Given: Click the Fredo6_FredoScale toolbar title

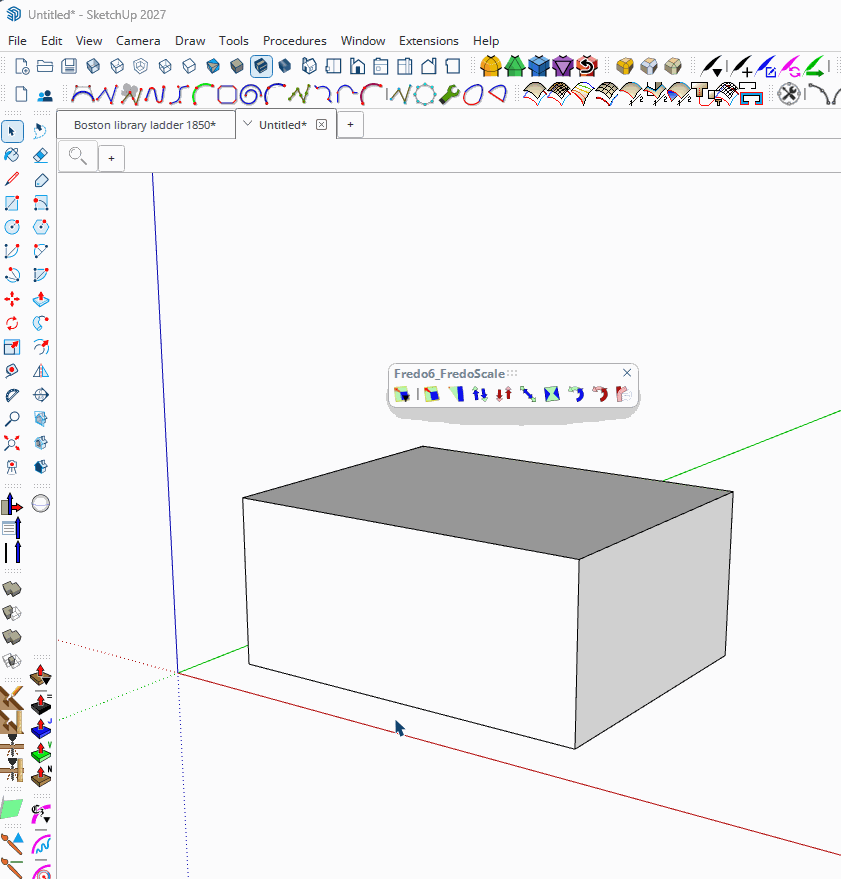Looking at the screenshot, I should [450, 374].
